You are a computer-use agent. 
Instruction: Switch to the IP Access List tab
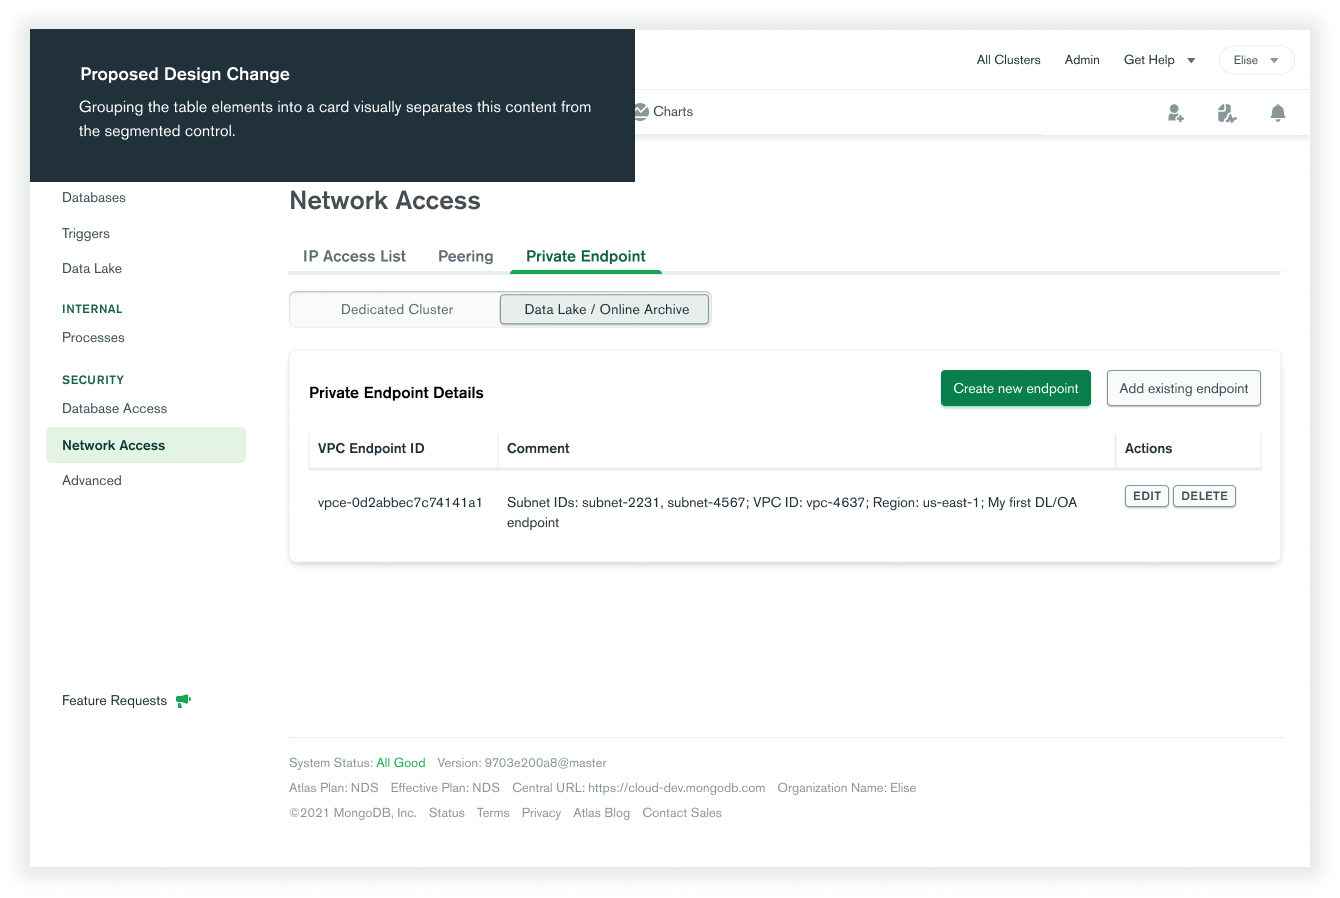354,256
